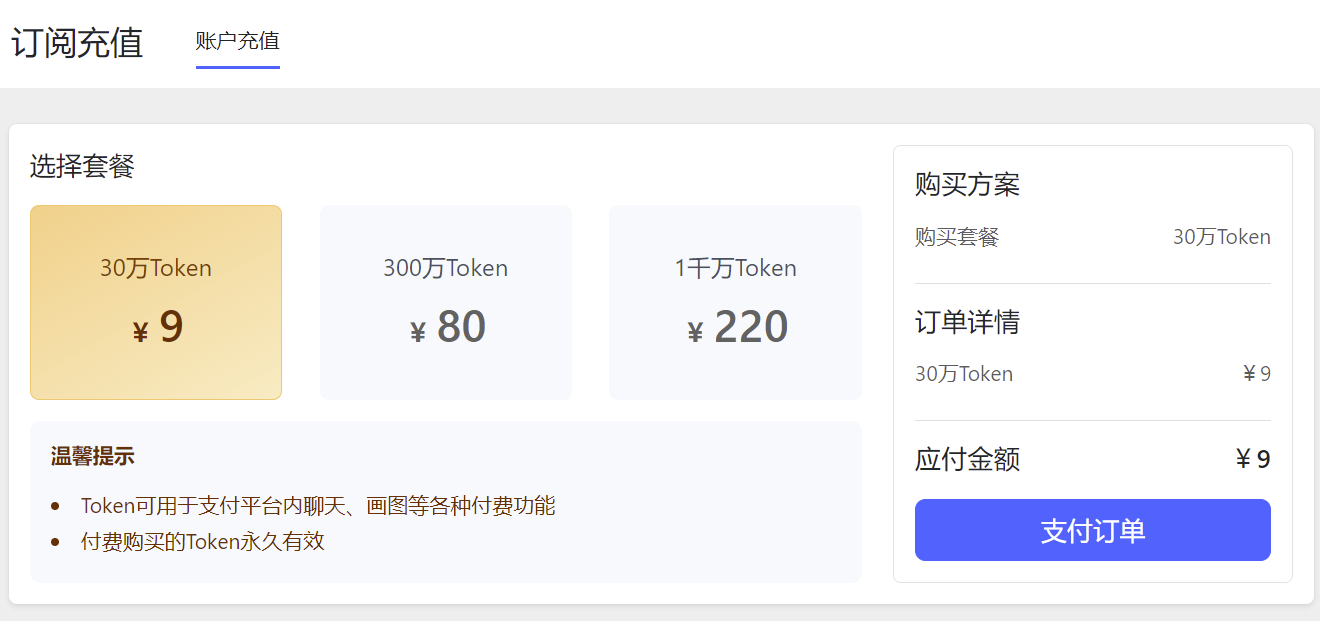
Task: Click the 购买方案 heading
Action: coord(967,185)
